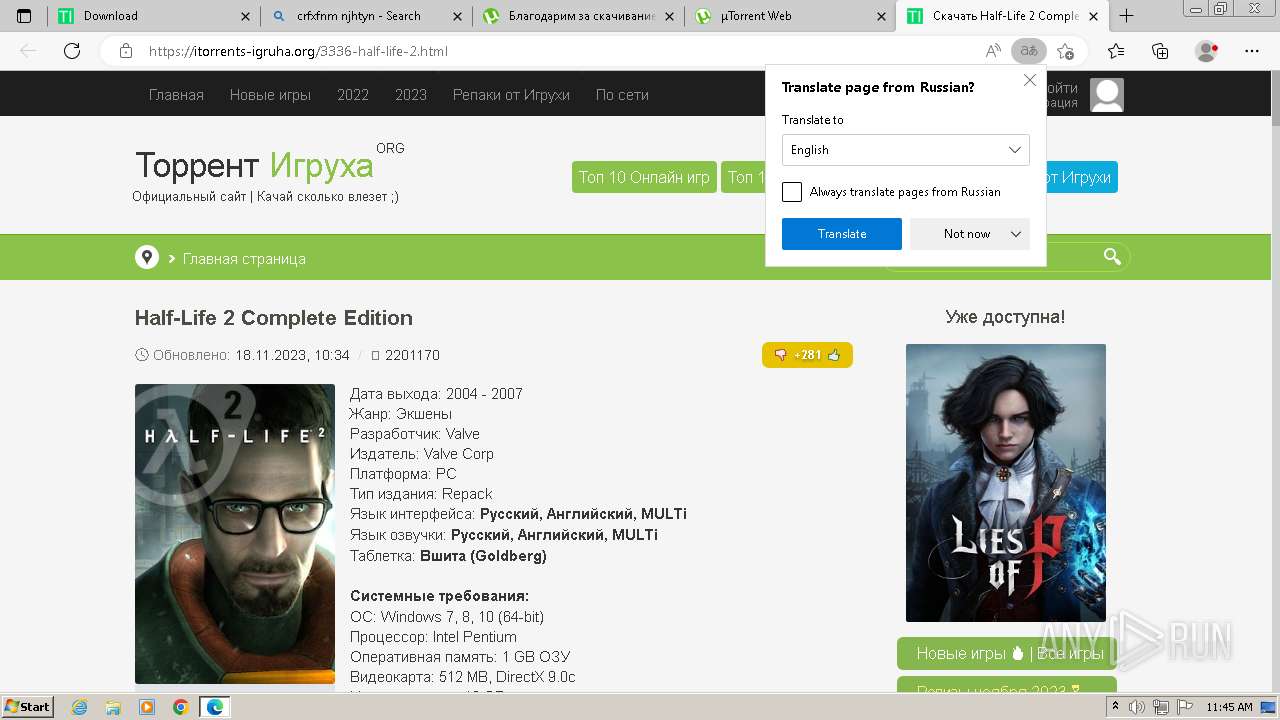This screenshot has width=1280, height=720.
Task: Refresh the page with reload icon
Action: coord(72,51)
